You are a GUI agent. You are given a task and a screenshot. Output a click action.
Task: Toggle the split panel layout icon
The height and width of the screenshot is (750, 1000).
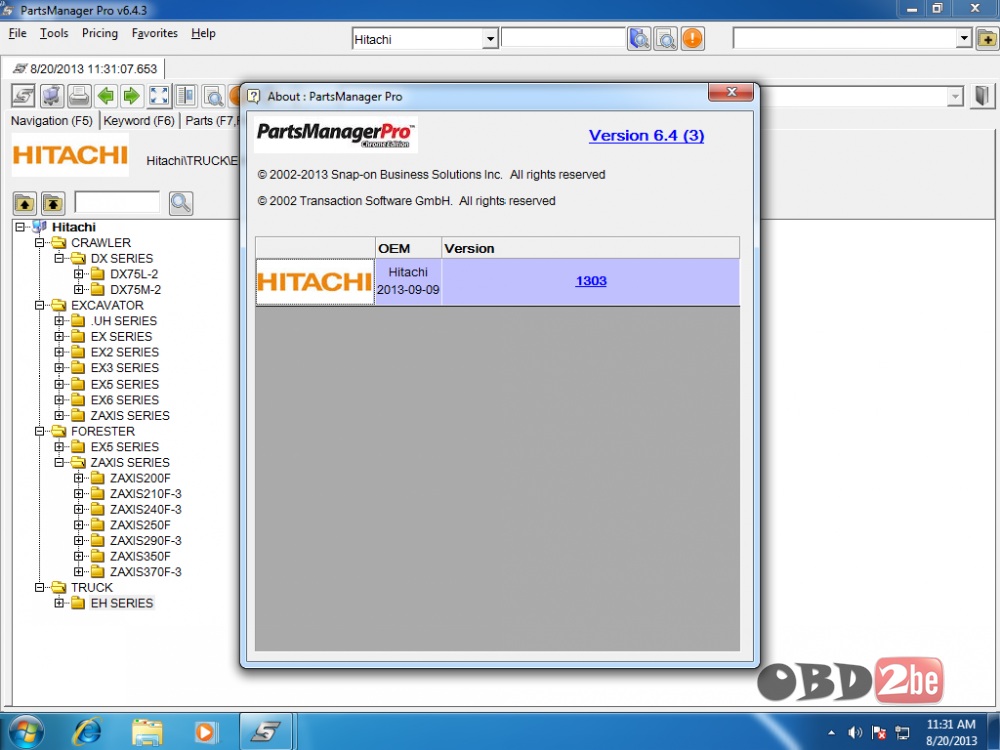click(186, 96)
